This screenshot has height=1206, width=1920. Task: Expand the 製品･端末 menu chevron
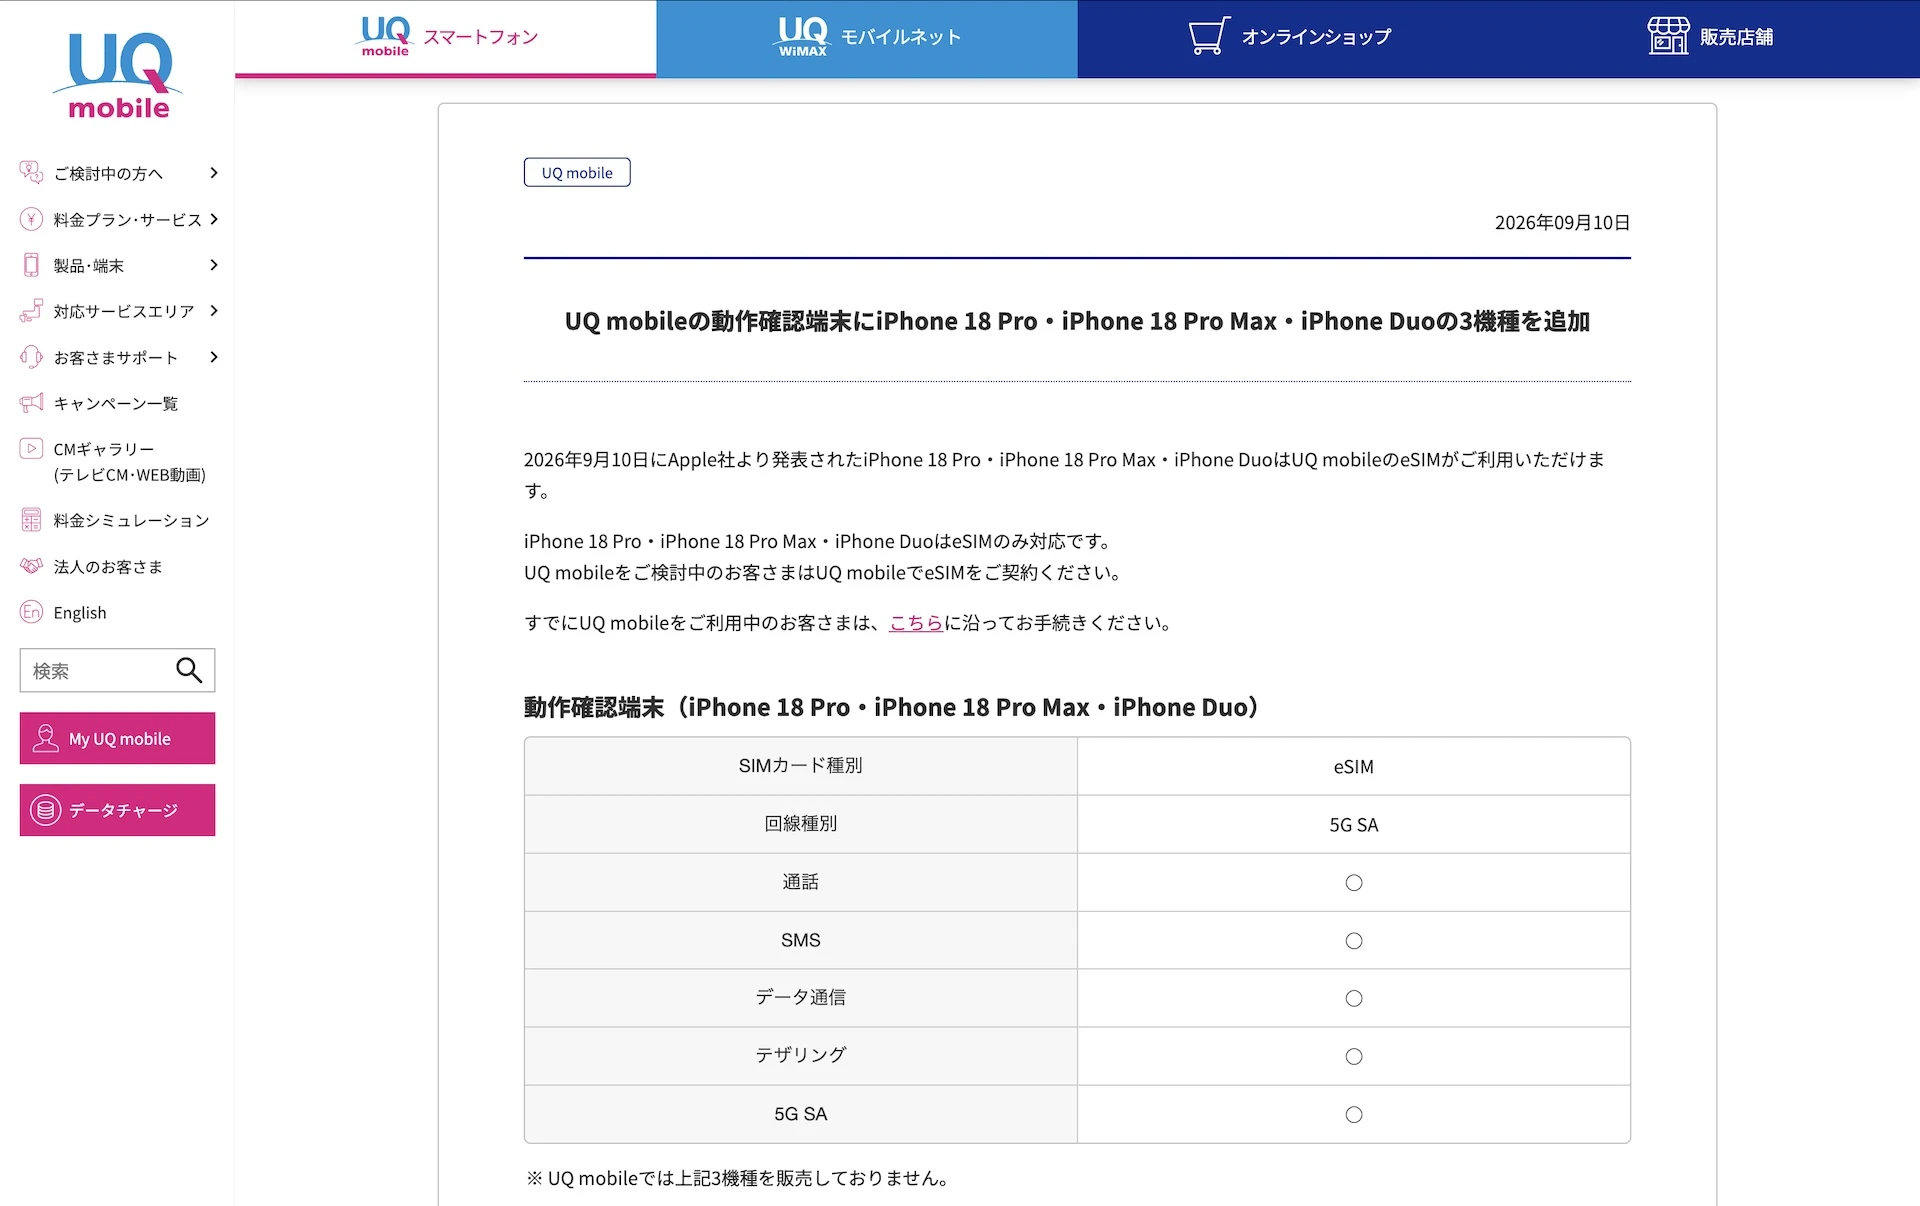pos(213,265)
